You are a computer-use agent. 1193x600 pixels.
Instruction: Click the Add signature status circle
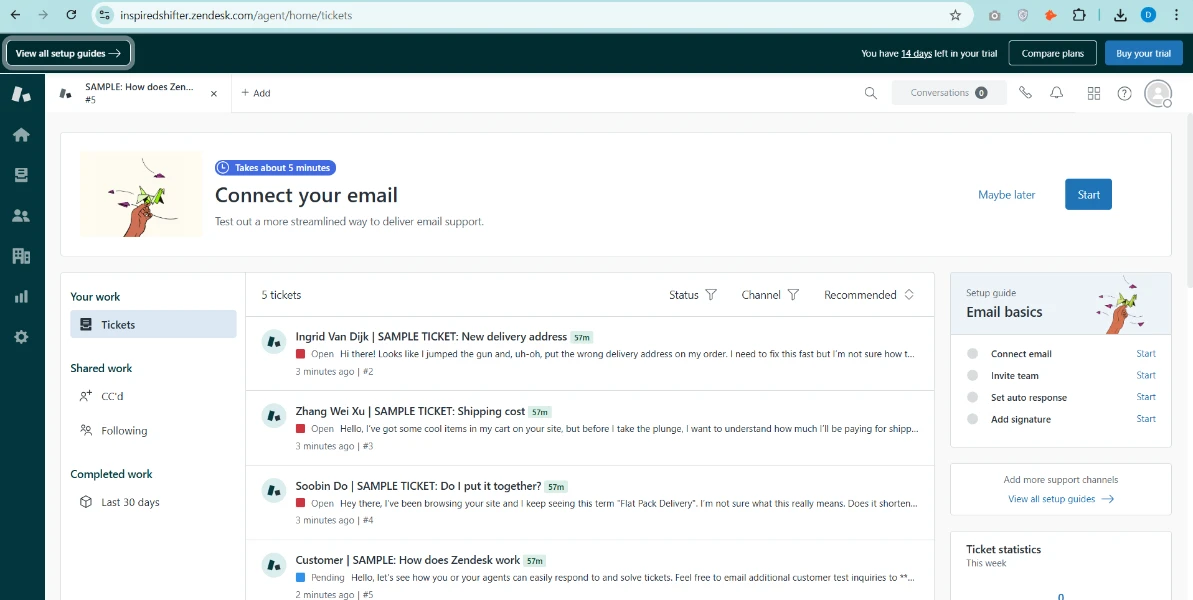click(x=972, y=419)
